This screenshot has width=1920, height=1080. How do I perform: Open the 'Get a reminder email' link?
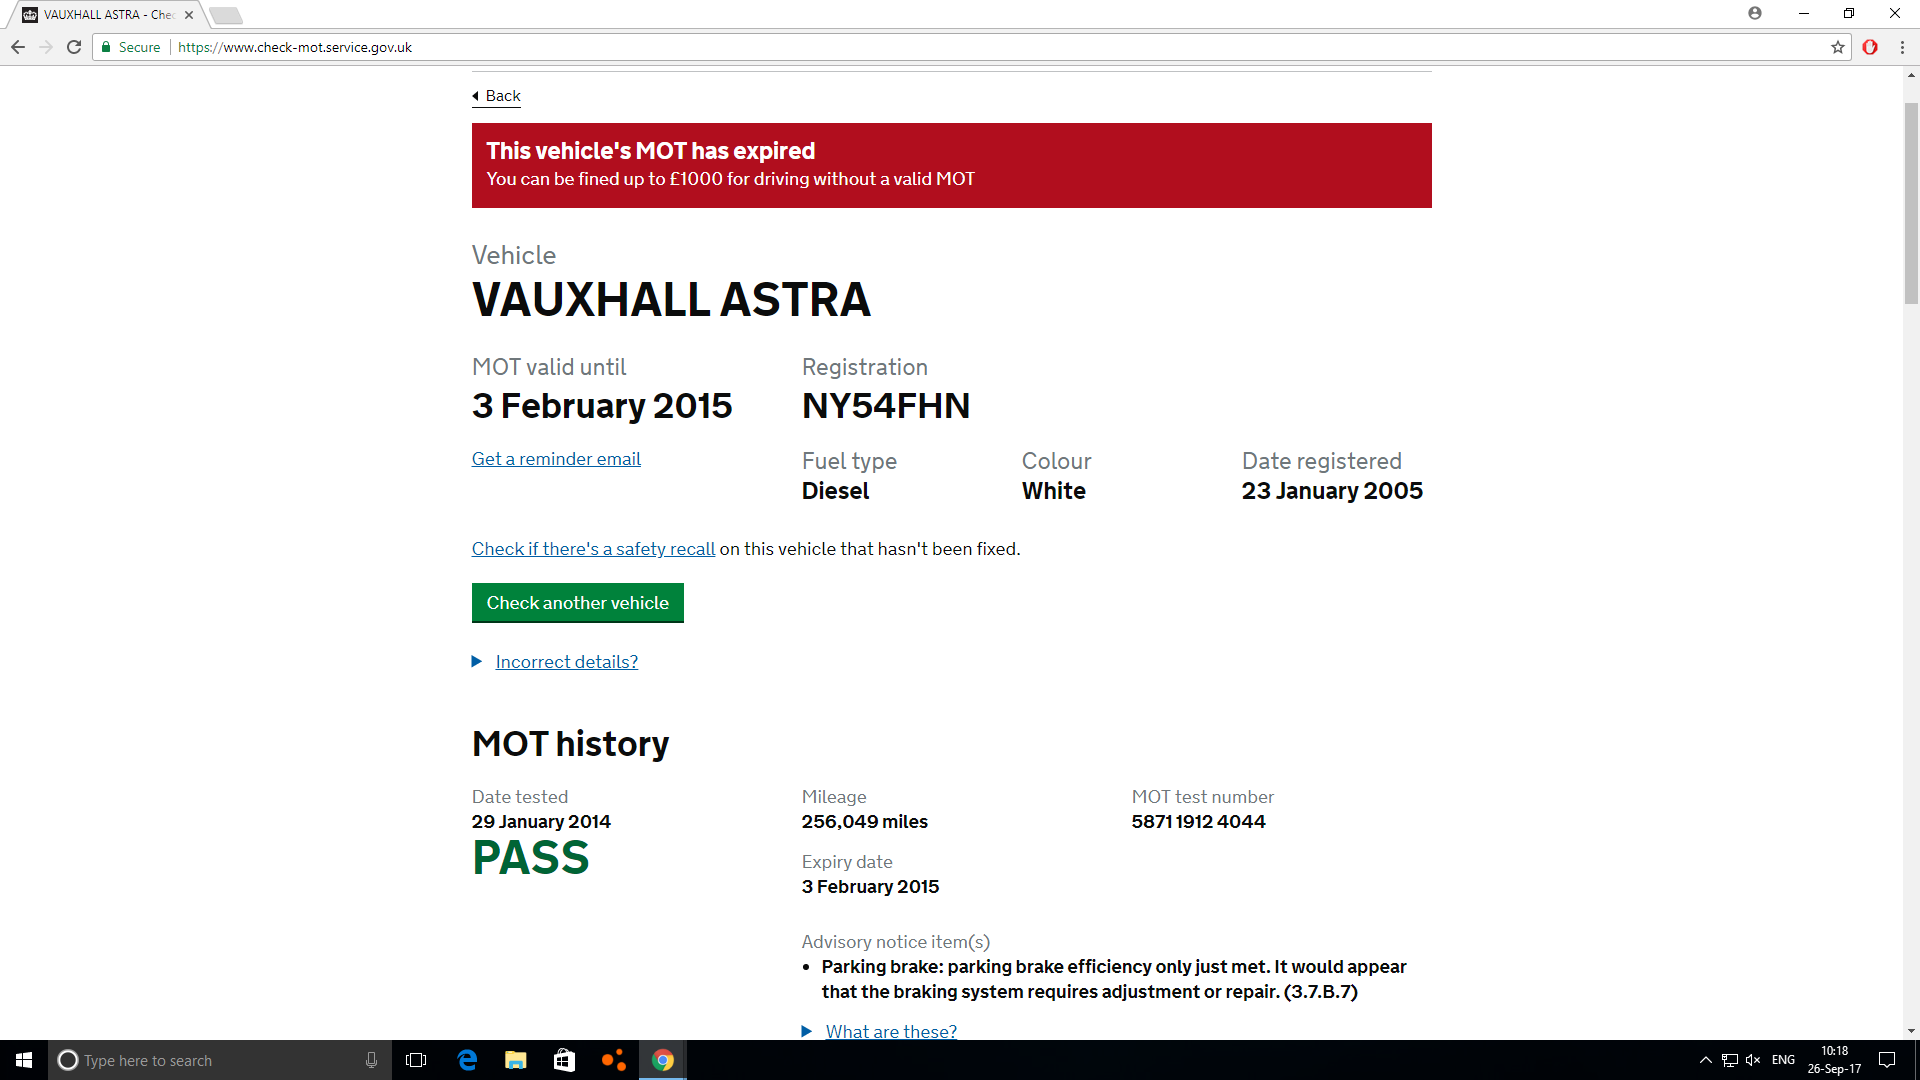[x=556, y=459]
